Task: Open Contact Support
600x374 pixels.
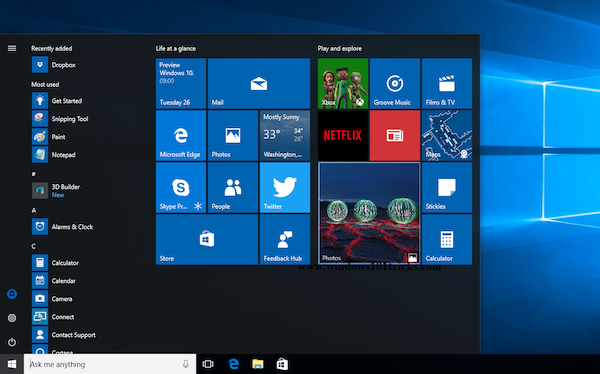Action: (64, 335)
